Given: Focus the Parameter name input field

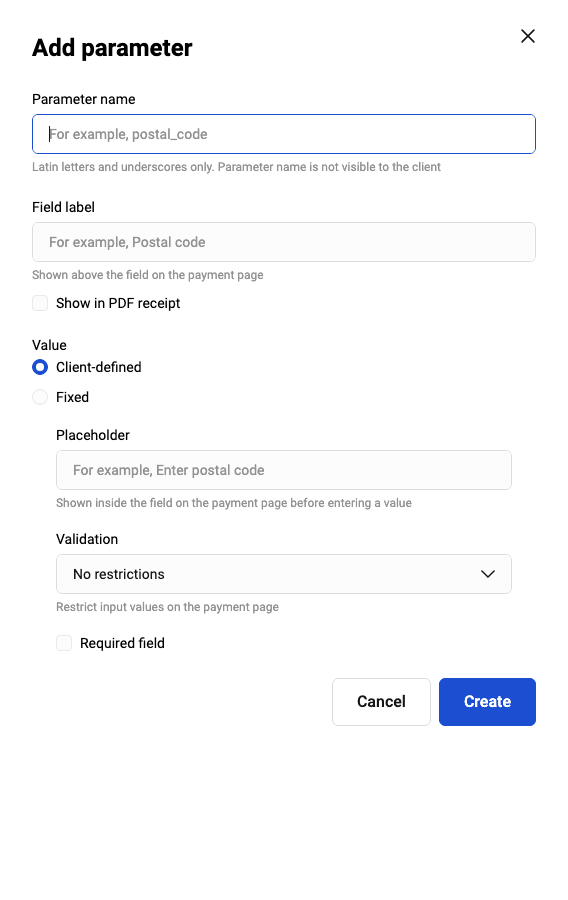Looking at the screenshot, I should [283, 134].
